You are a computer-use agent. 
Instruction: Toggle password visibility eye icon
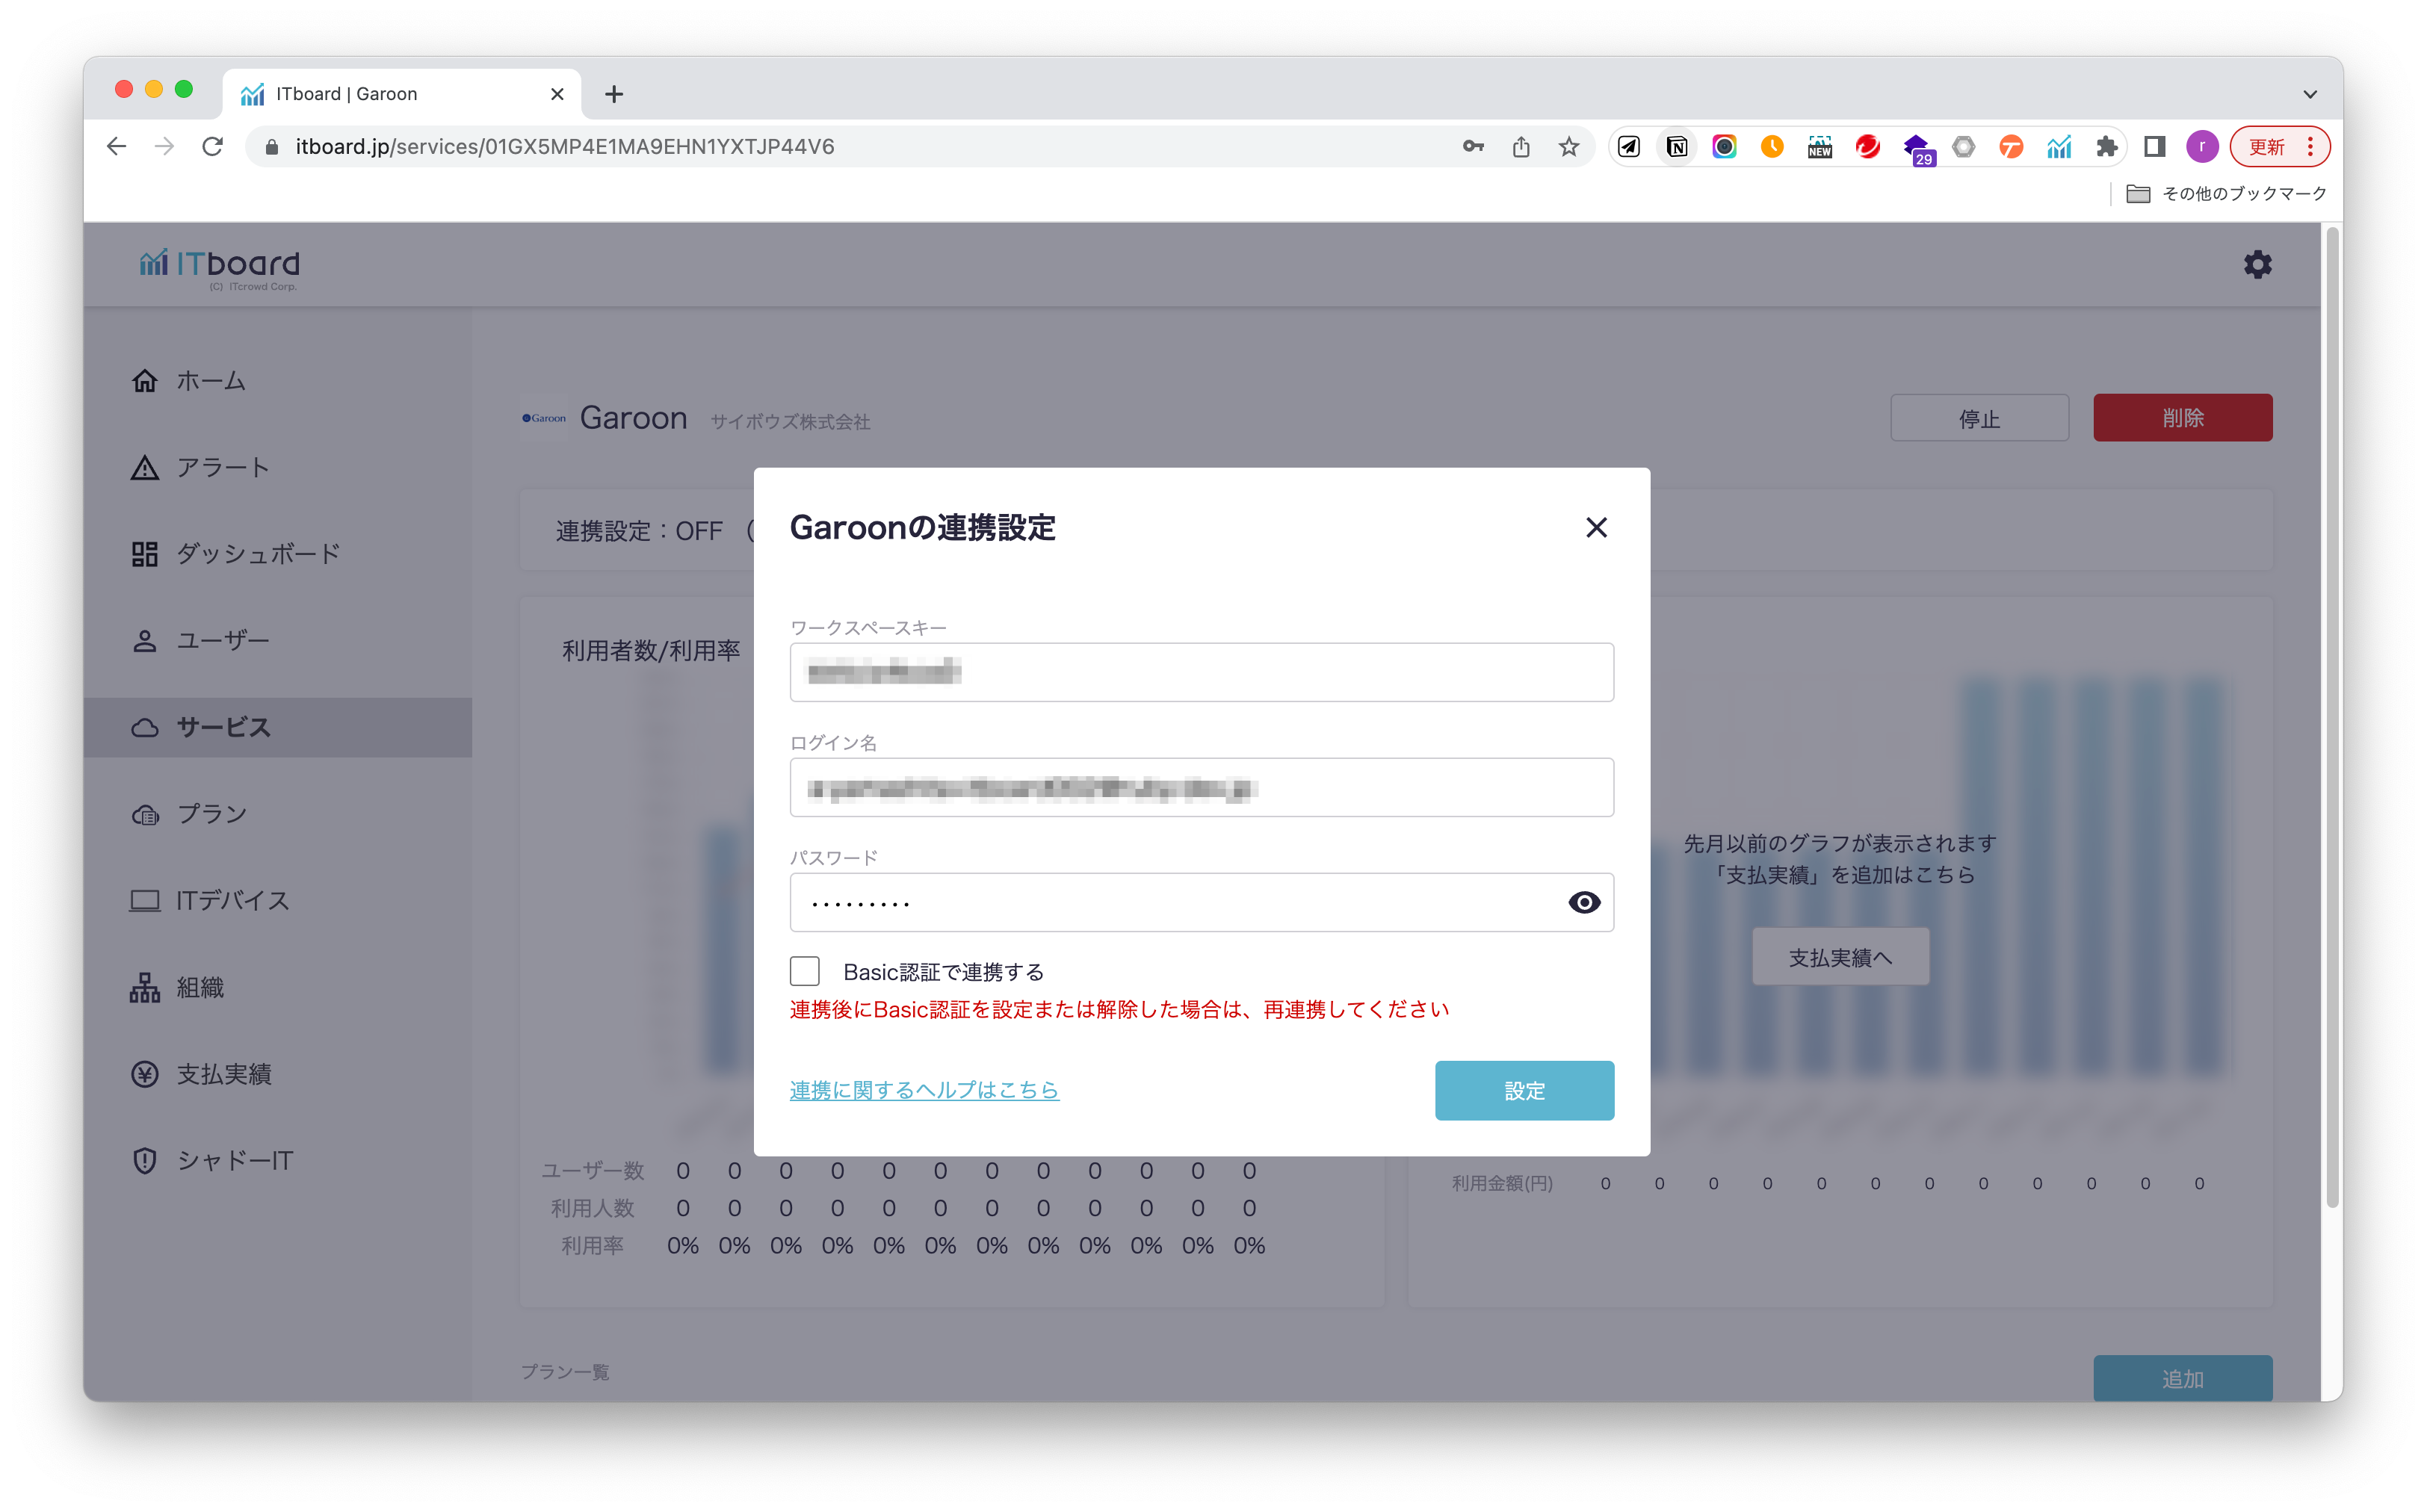(x=1583, y=902)
